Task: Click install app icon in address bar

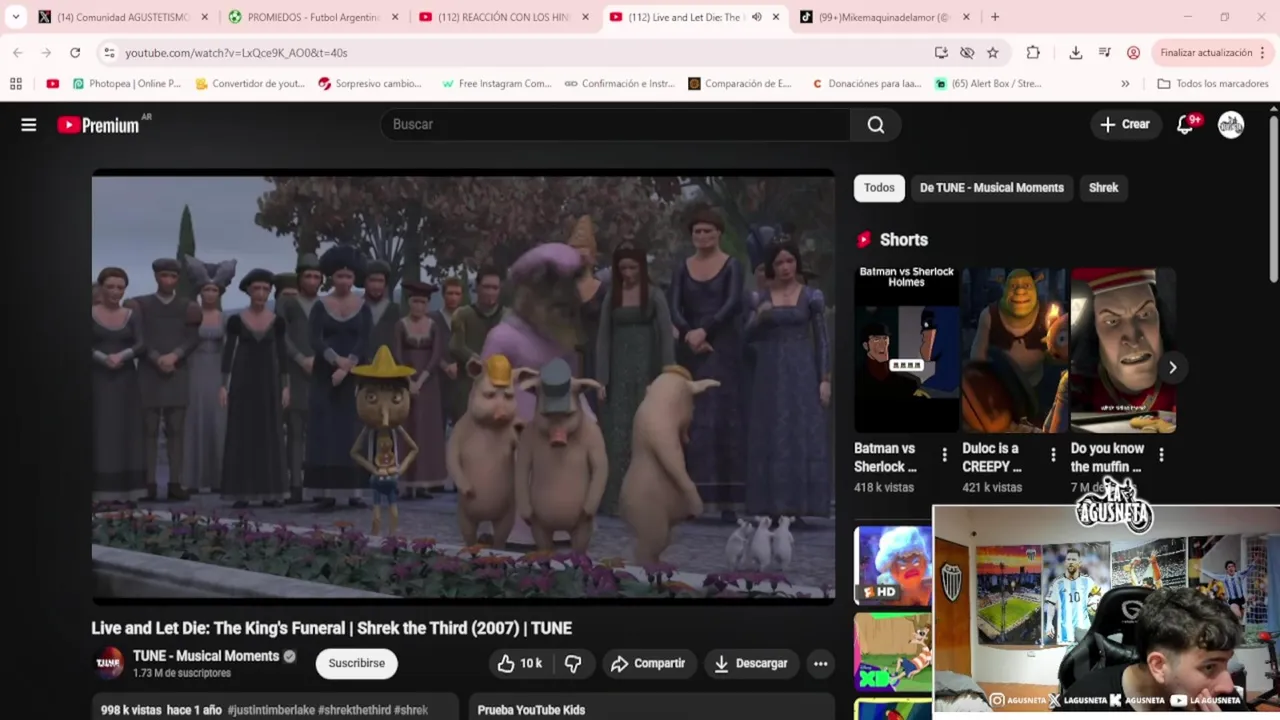Action: [x=941, y=52]
